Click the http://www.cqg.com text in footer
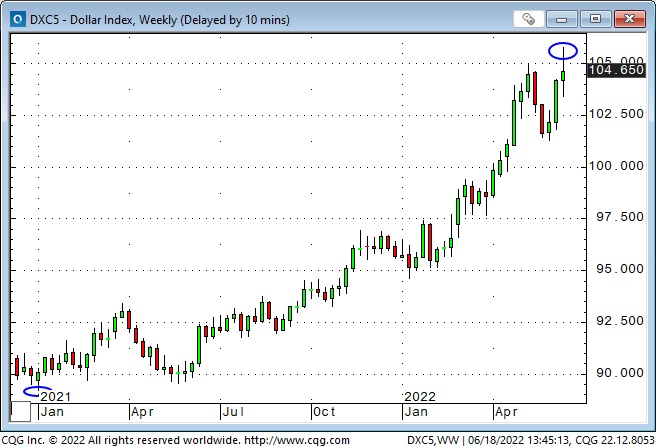656x448 pixels. point(297,440)
